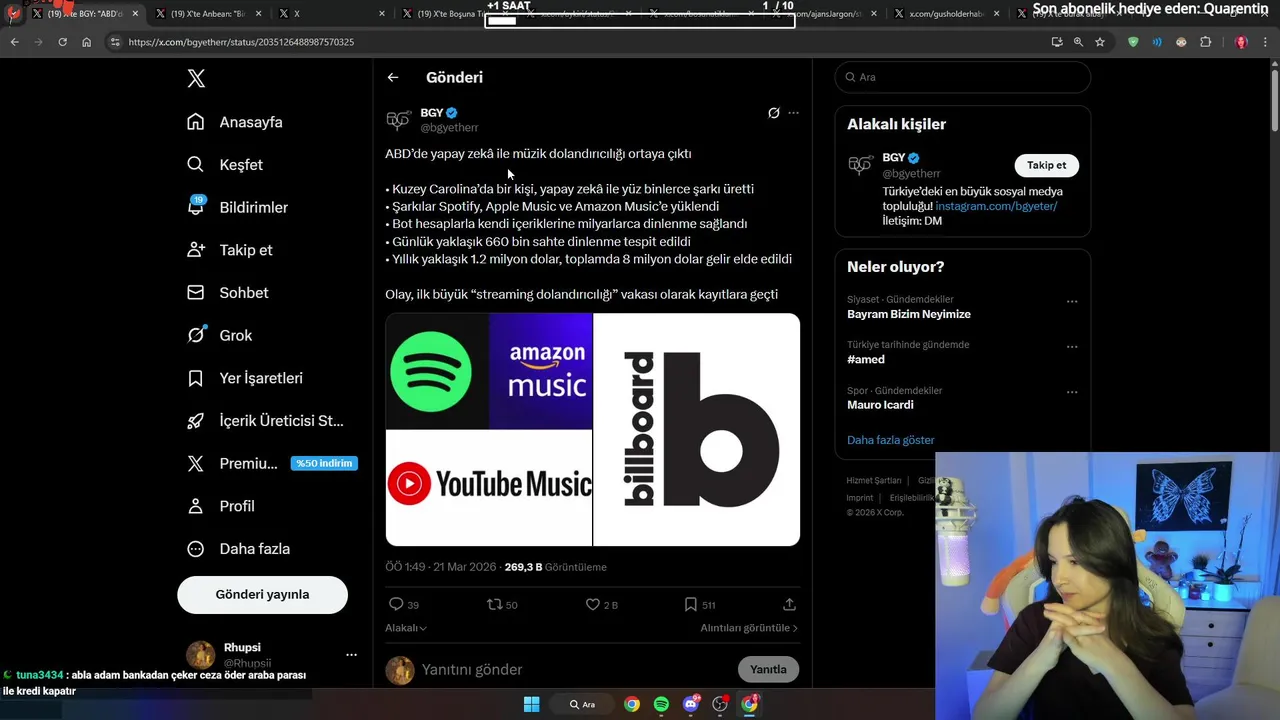Open options for Mauro Icardi trend
This screenshot has height=720, width=1280.
1072,392
